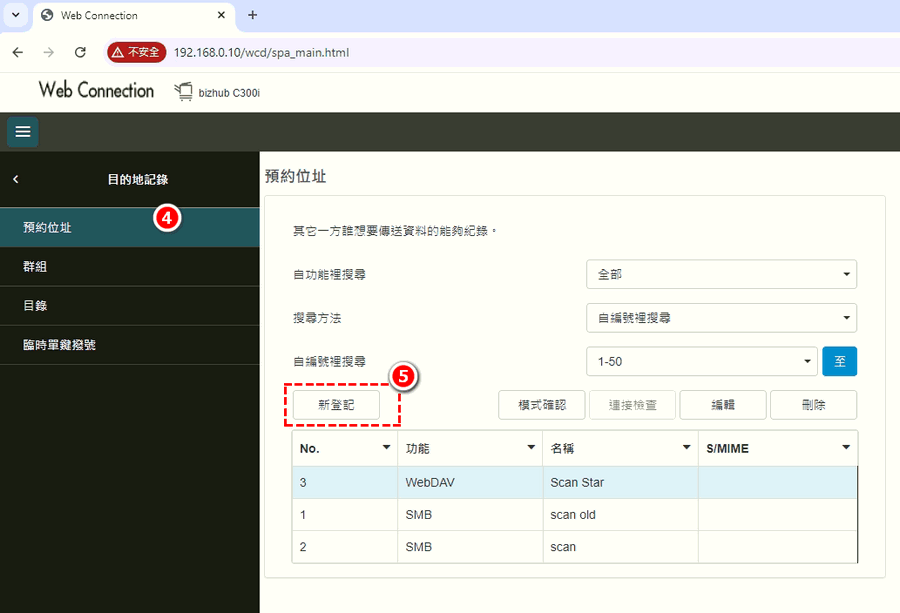The image size is (900, 613).
Task: Select 目錄 in the sidebar
Action: (x=36, y=306)
